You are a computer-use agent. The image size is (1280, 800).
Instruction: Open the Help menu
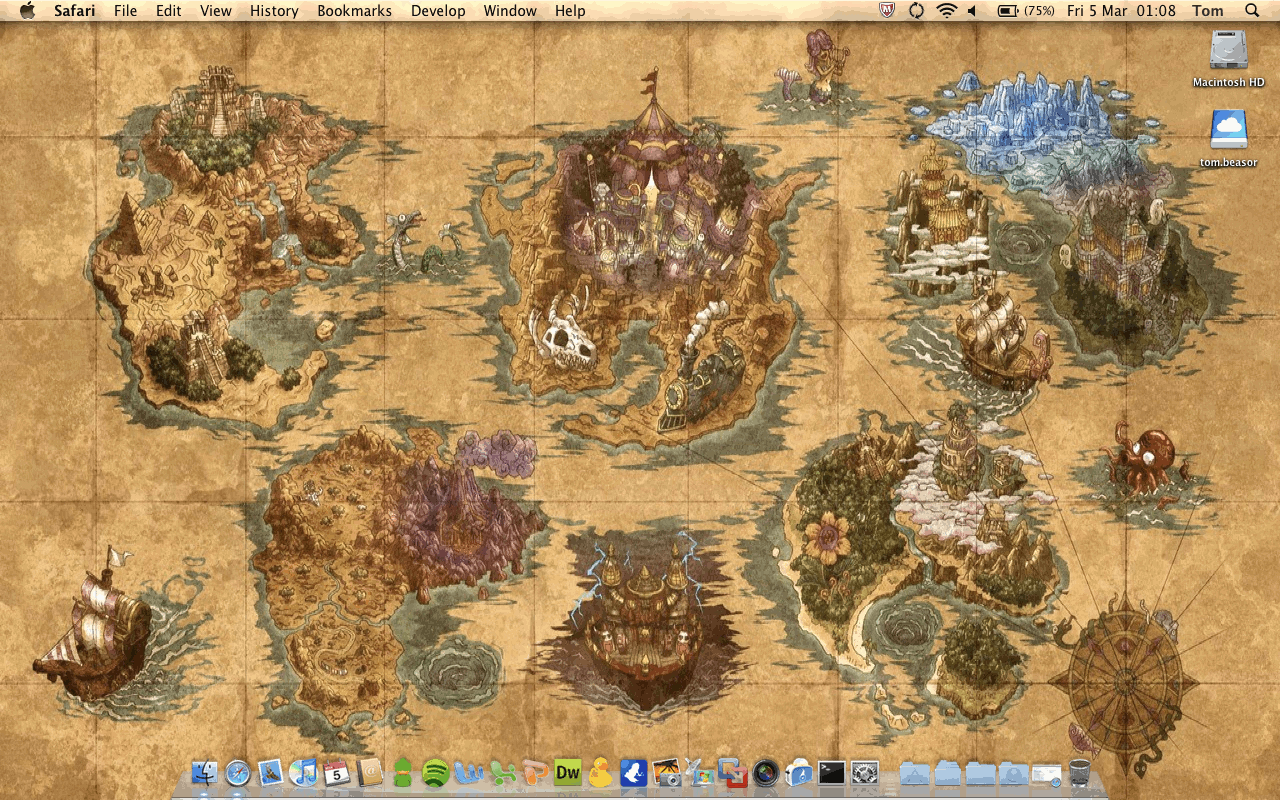click(x=570, y=11)
